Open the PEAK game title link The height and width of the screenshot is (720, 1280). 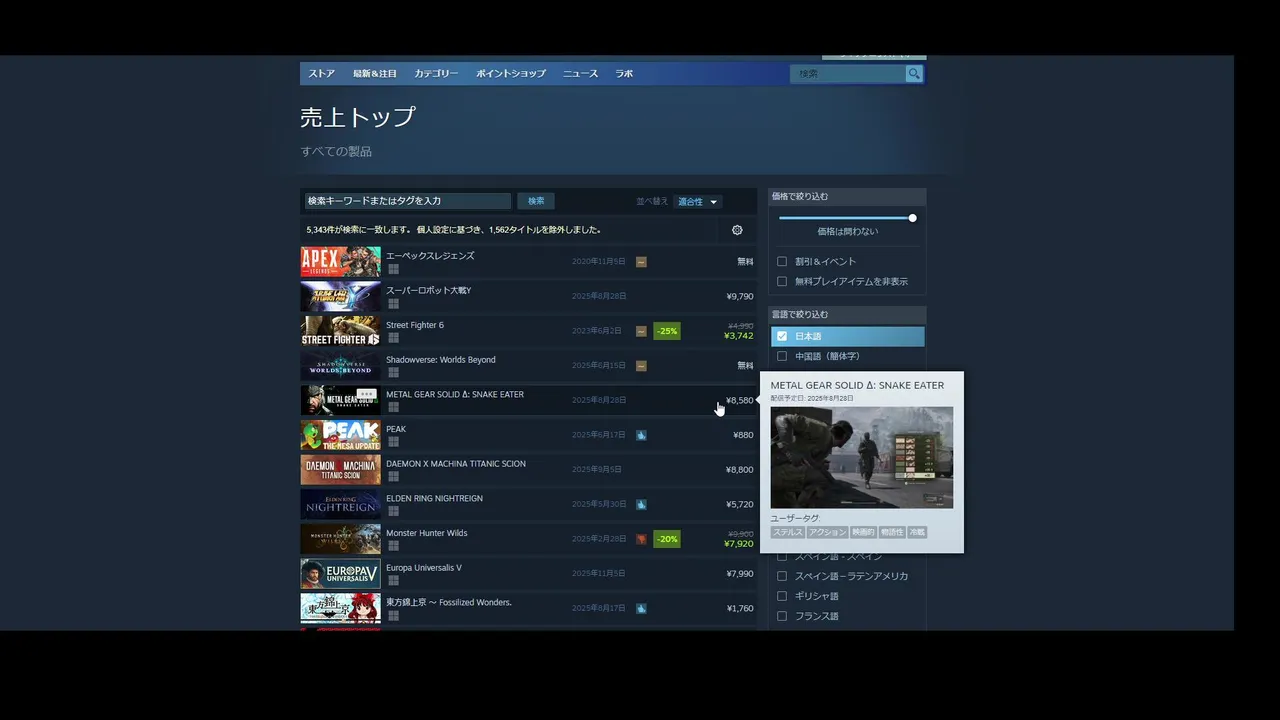(x=396, y=429)
